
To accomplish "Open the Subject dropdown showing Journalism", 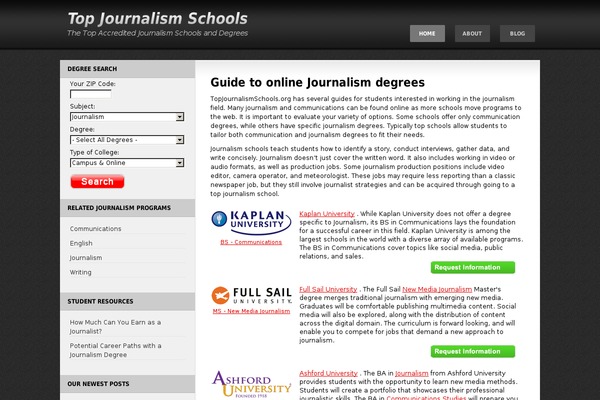I will (127, 117).
